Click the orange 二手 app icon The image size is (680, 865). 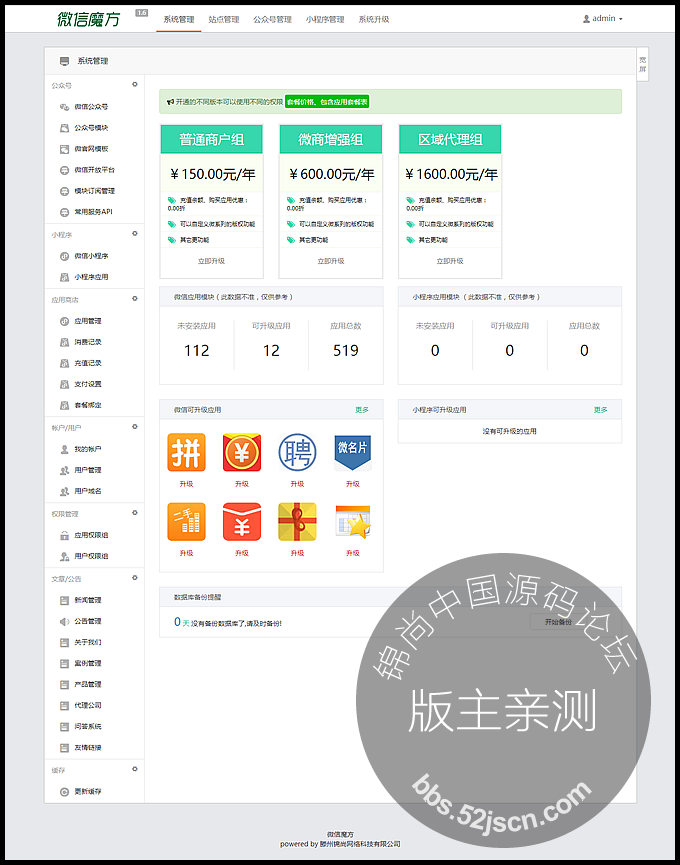pos(186,521)
